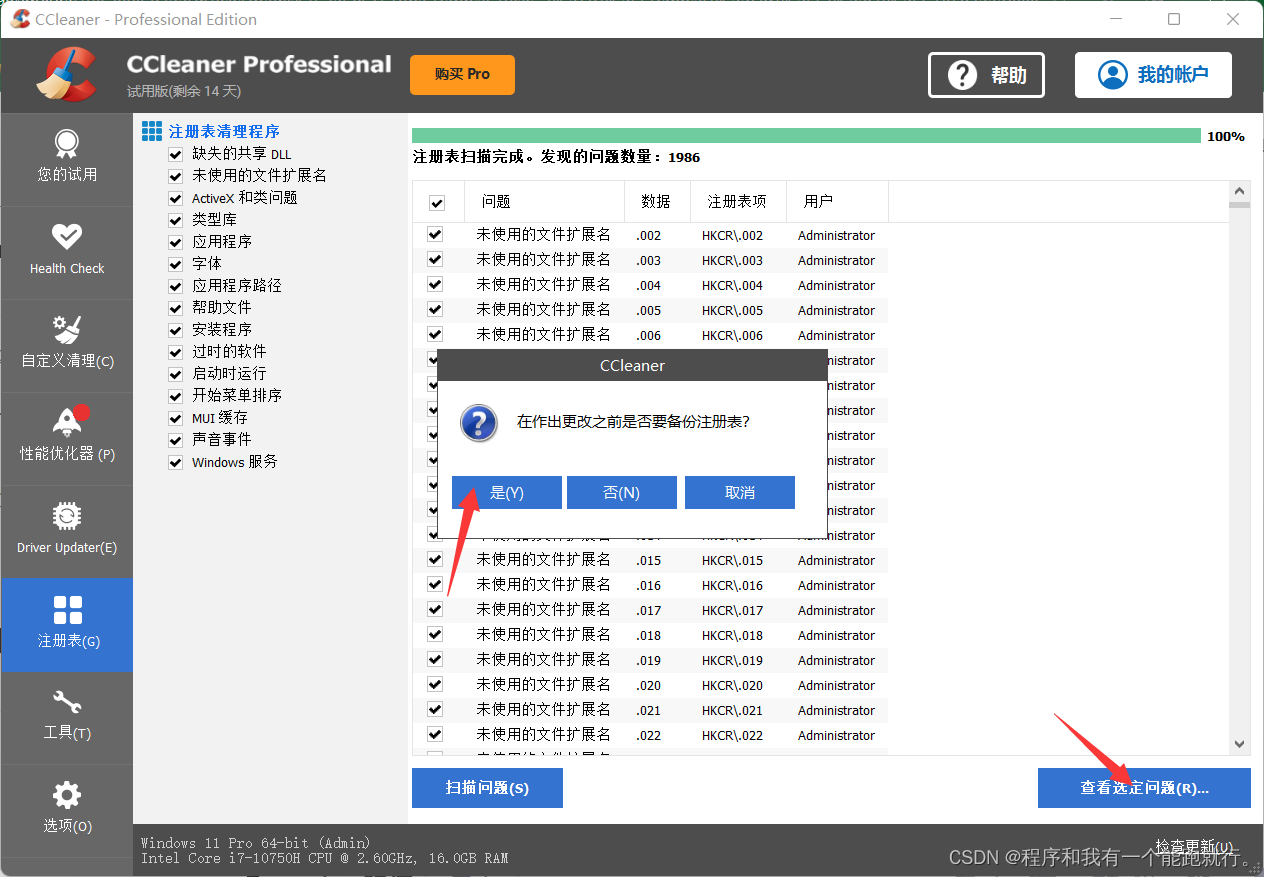Uncheck the 缺失的共享 DLL option
The image size is (1264, 877).
coord(175,153)
